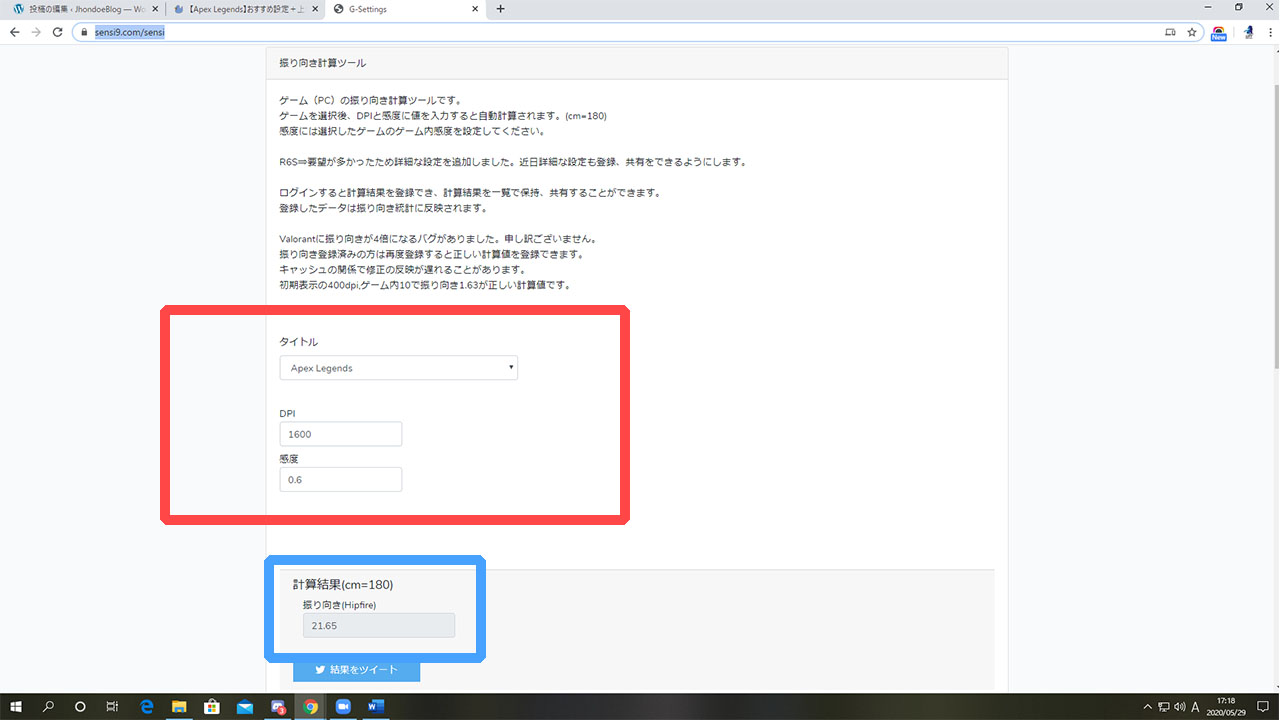This screenshot has height=720, width=1280.
Task: Close the JhondoeBlog WordPress tab
Action: tap(155, 9)
